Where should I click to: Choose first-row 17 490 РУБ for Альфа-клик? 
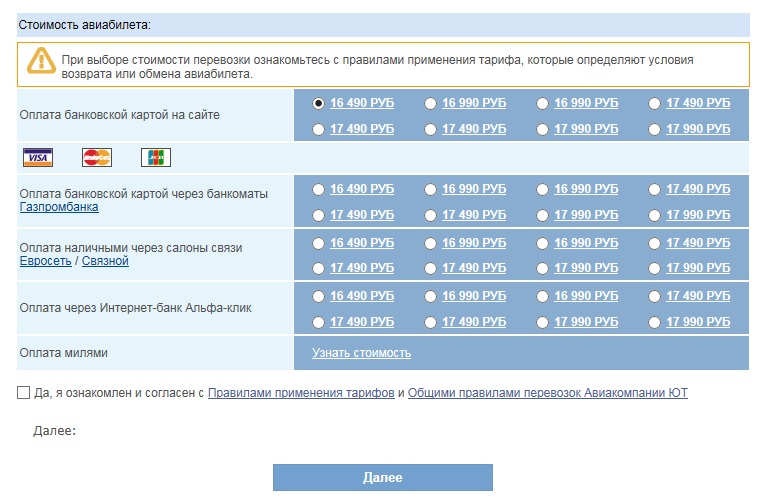[654, 297]
